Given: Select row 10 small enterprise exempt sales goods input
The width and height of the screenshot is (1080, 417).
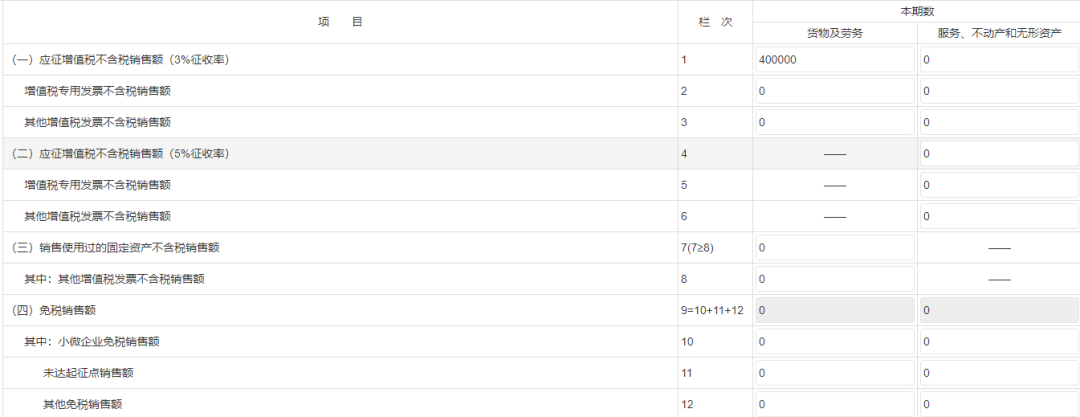Looking at the screenshot, I should 834,342.
